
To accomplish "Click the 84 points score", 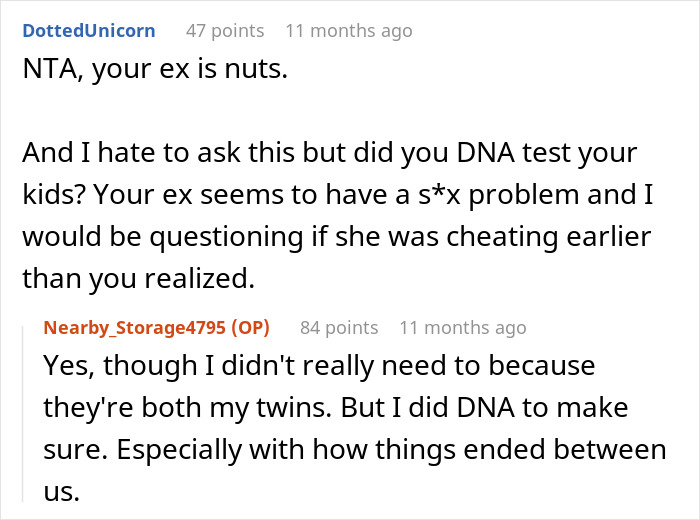I will pyautogui.click(x=339, y=327).
